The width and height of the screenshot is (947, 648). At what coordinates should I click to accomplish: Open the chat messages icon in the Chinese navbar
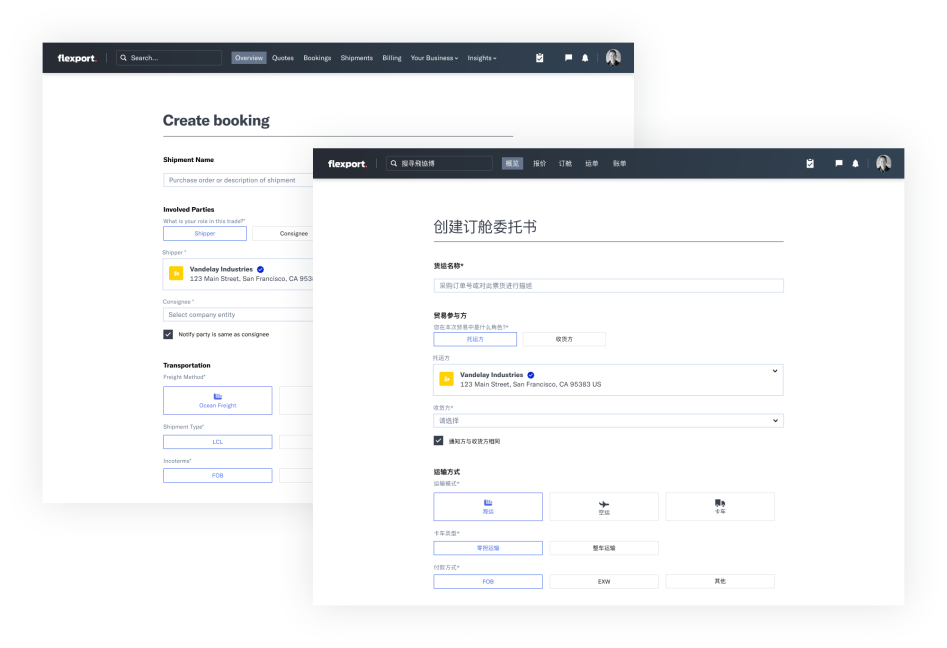click(x=839, y=164)
